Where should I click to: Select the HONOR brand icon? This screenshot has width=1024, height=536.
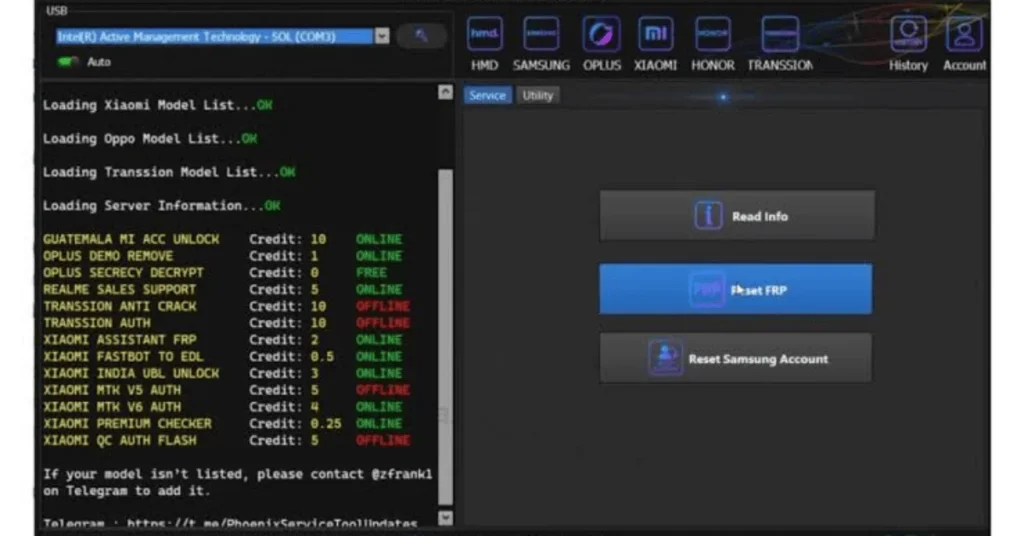coord(712,34)
